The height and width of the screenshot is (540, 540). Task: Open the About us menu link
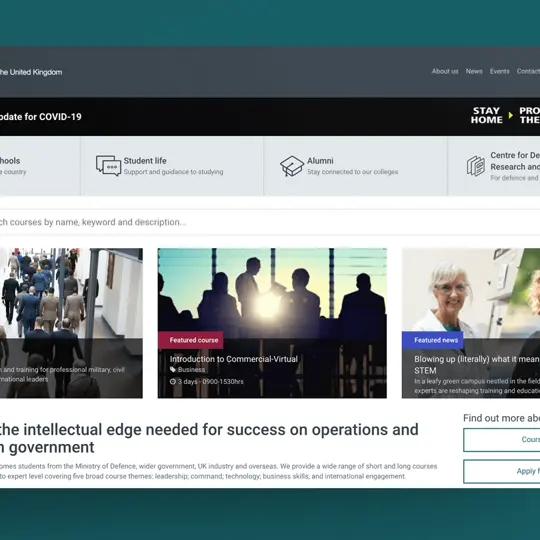click(x=445, y=71)
